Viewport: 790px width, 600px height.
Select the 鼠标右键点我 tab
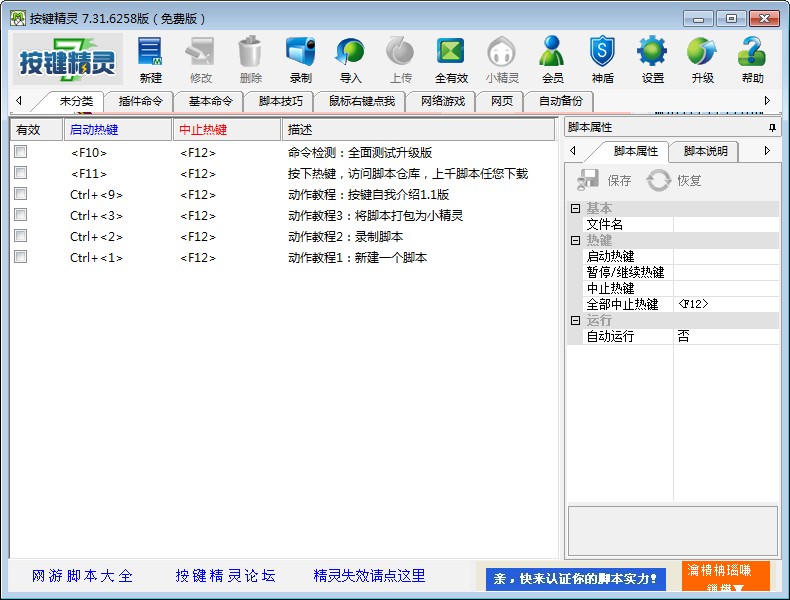point(362,101)
